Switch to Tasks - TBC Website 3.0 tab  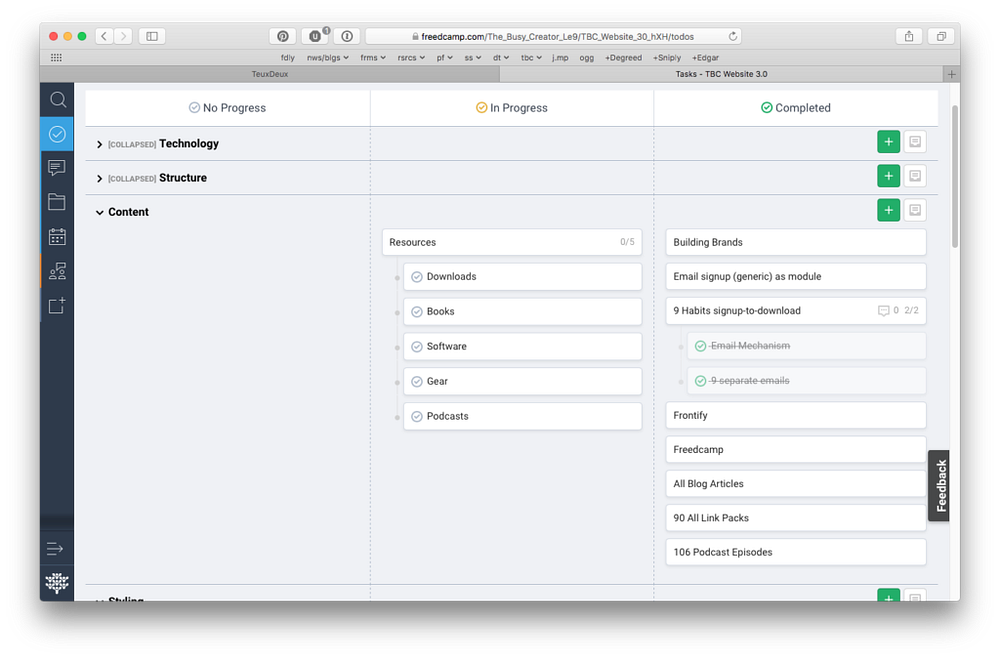click(x=721, y=74)
